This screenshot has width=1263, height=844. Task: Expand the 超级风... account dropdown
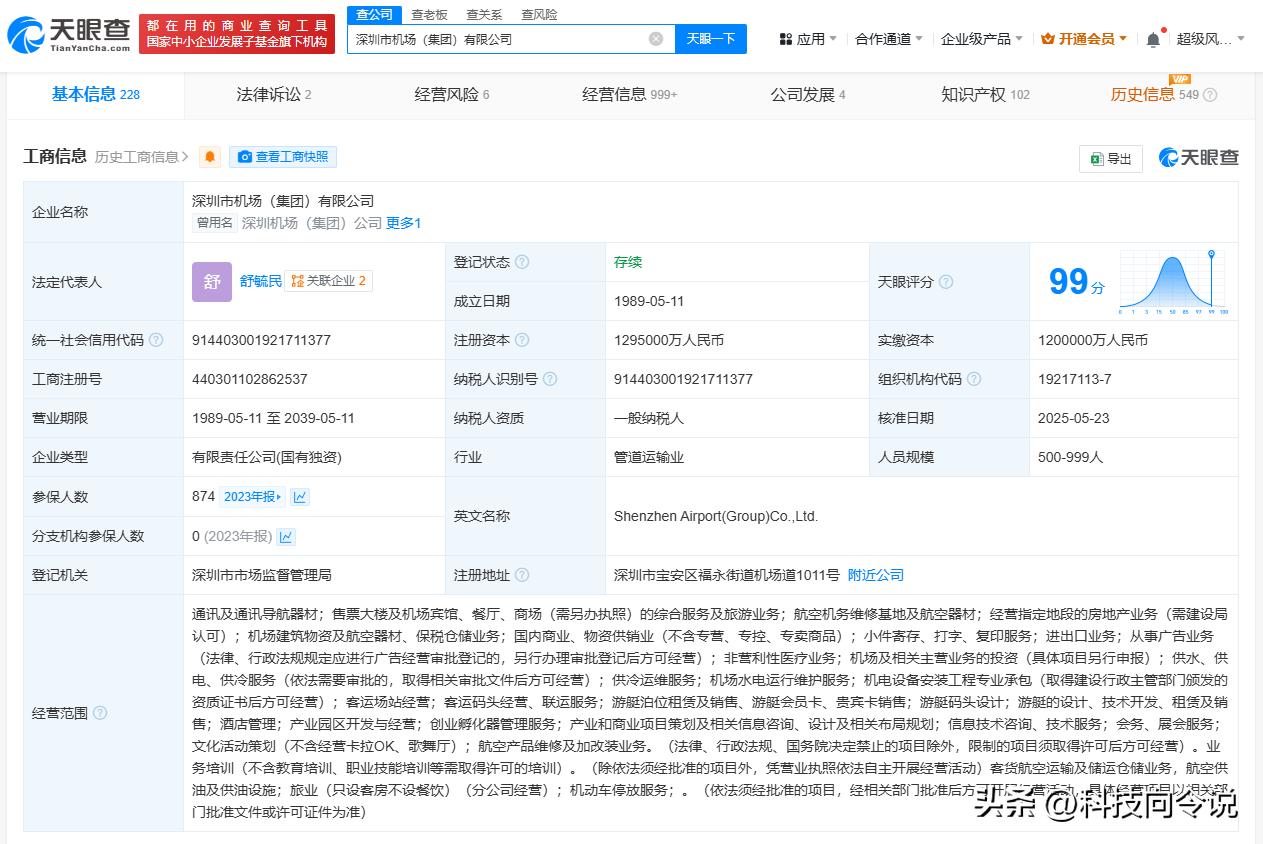(x=1211, y=39)
